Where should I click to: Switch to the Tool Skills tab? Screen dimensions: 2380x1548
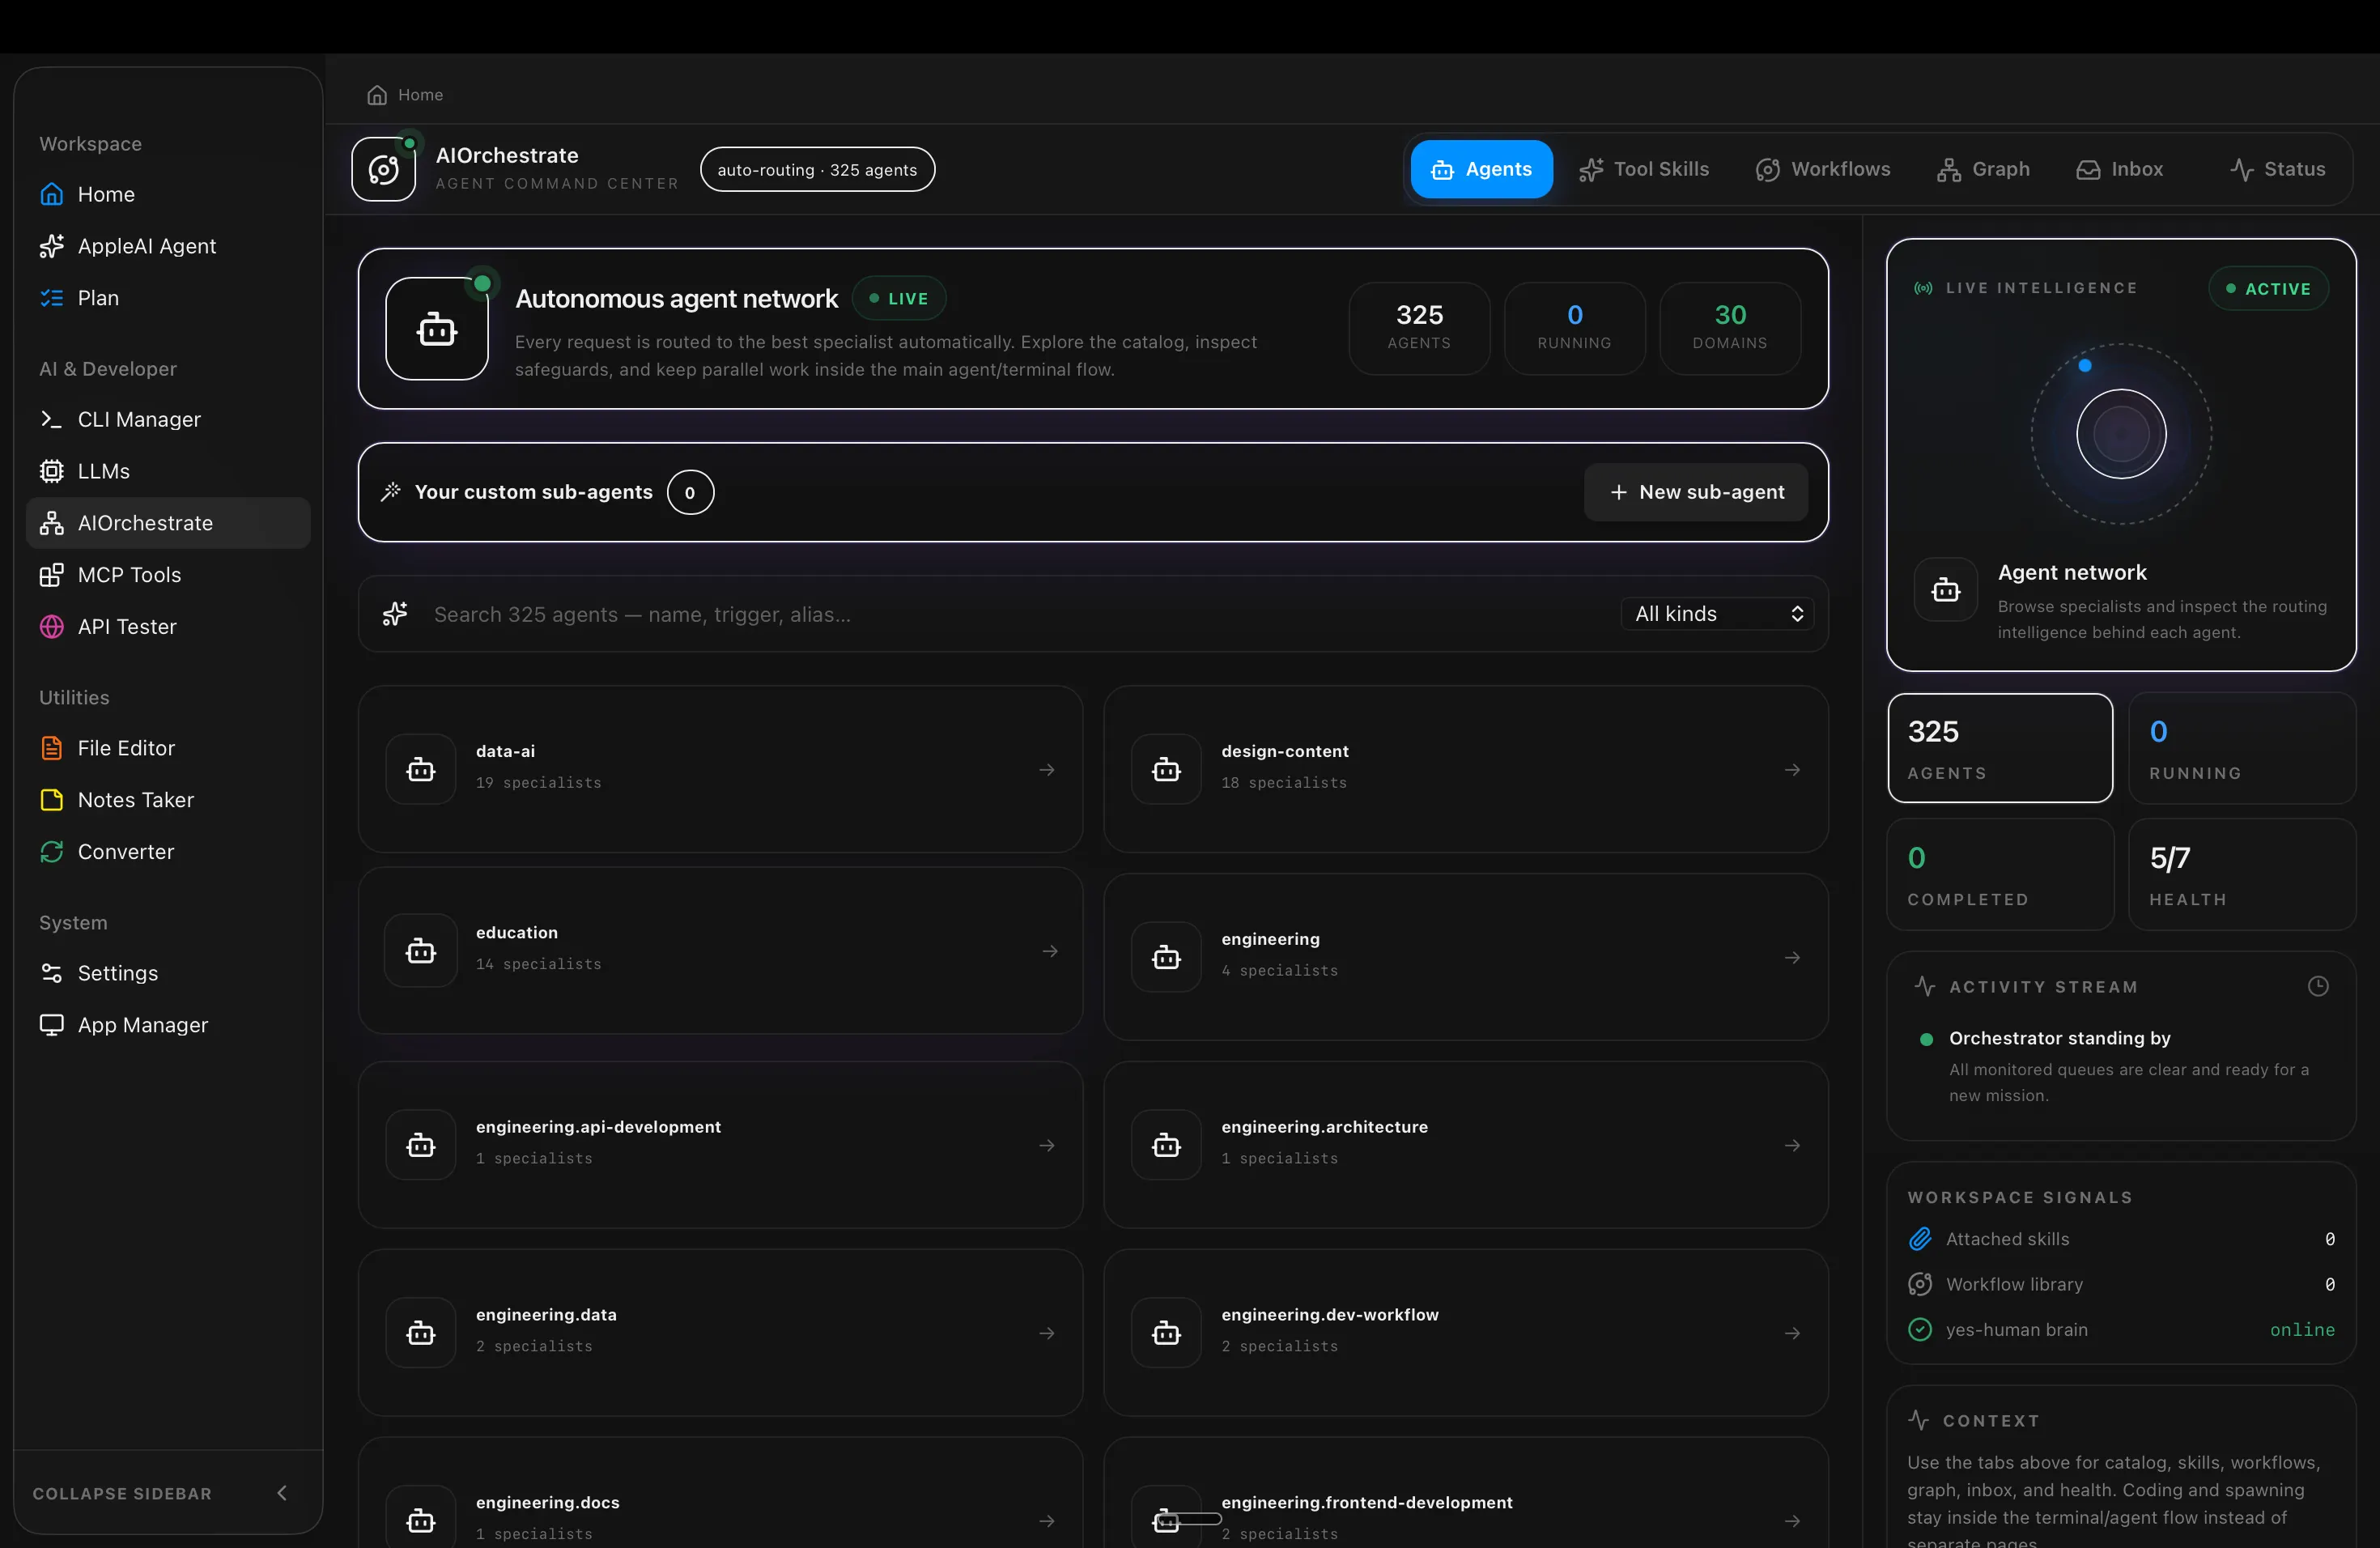click(1644, 169)
